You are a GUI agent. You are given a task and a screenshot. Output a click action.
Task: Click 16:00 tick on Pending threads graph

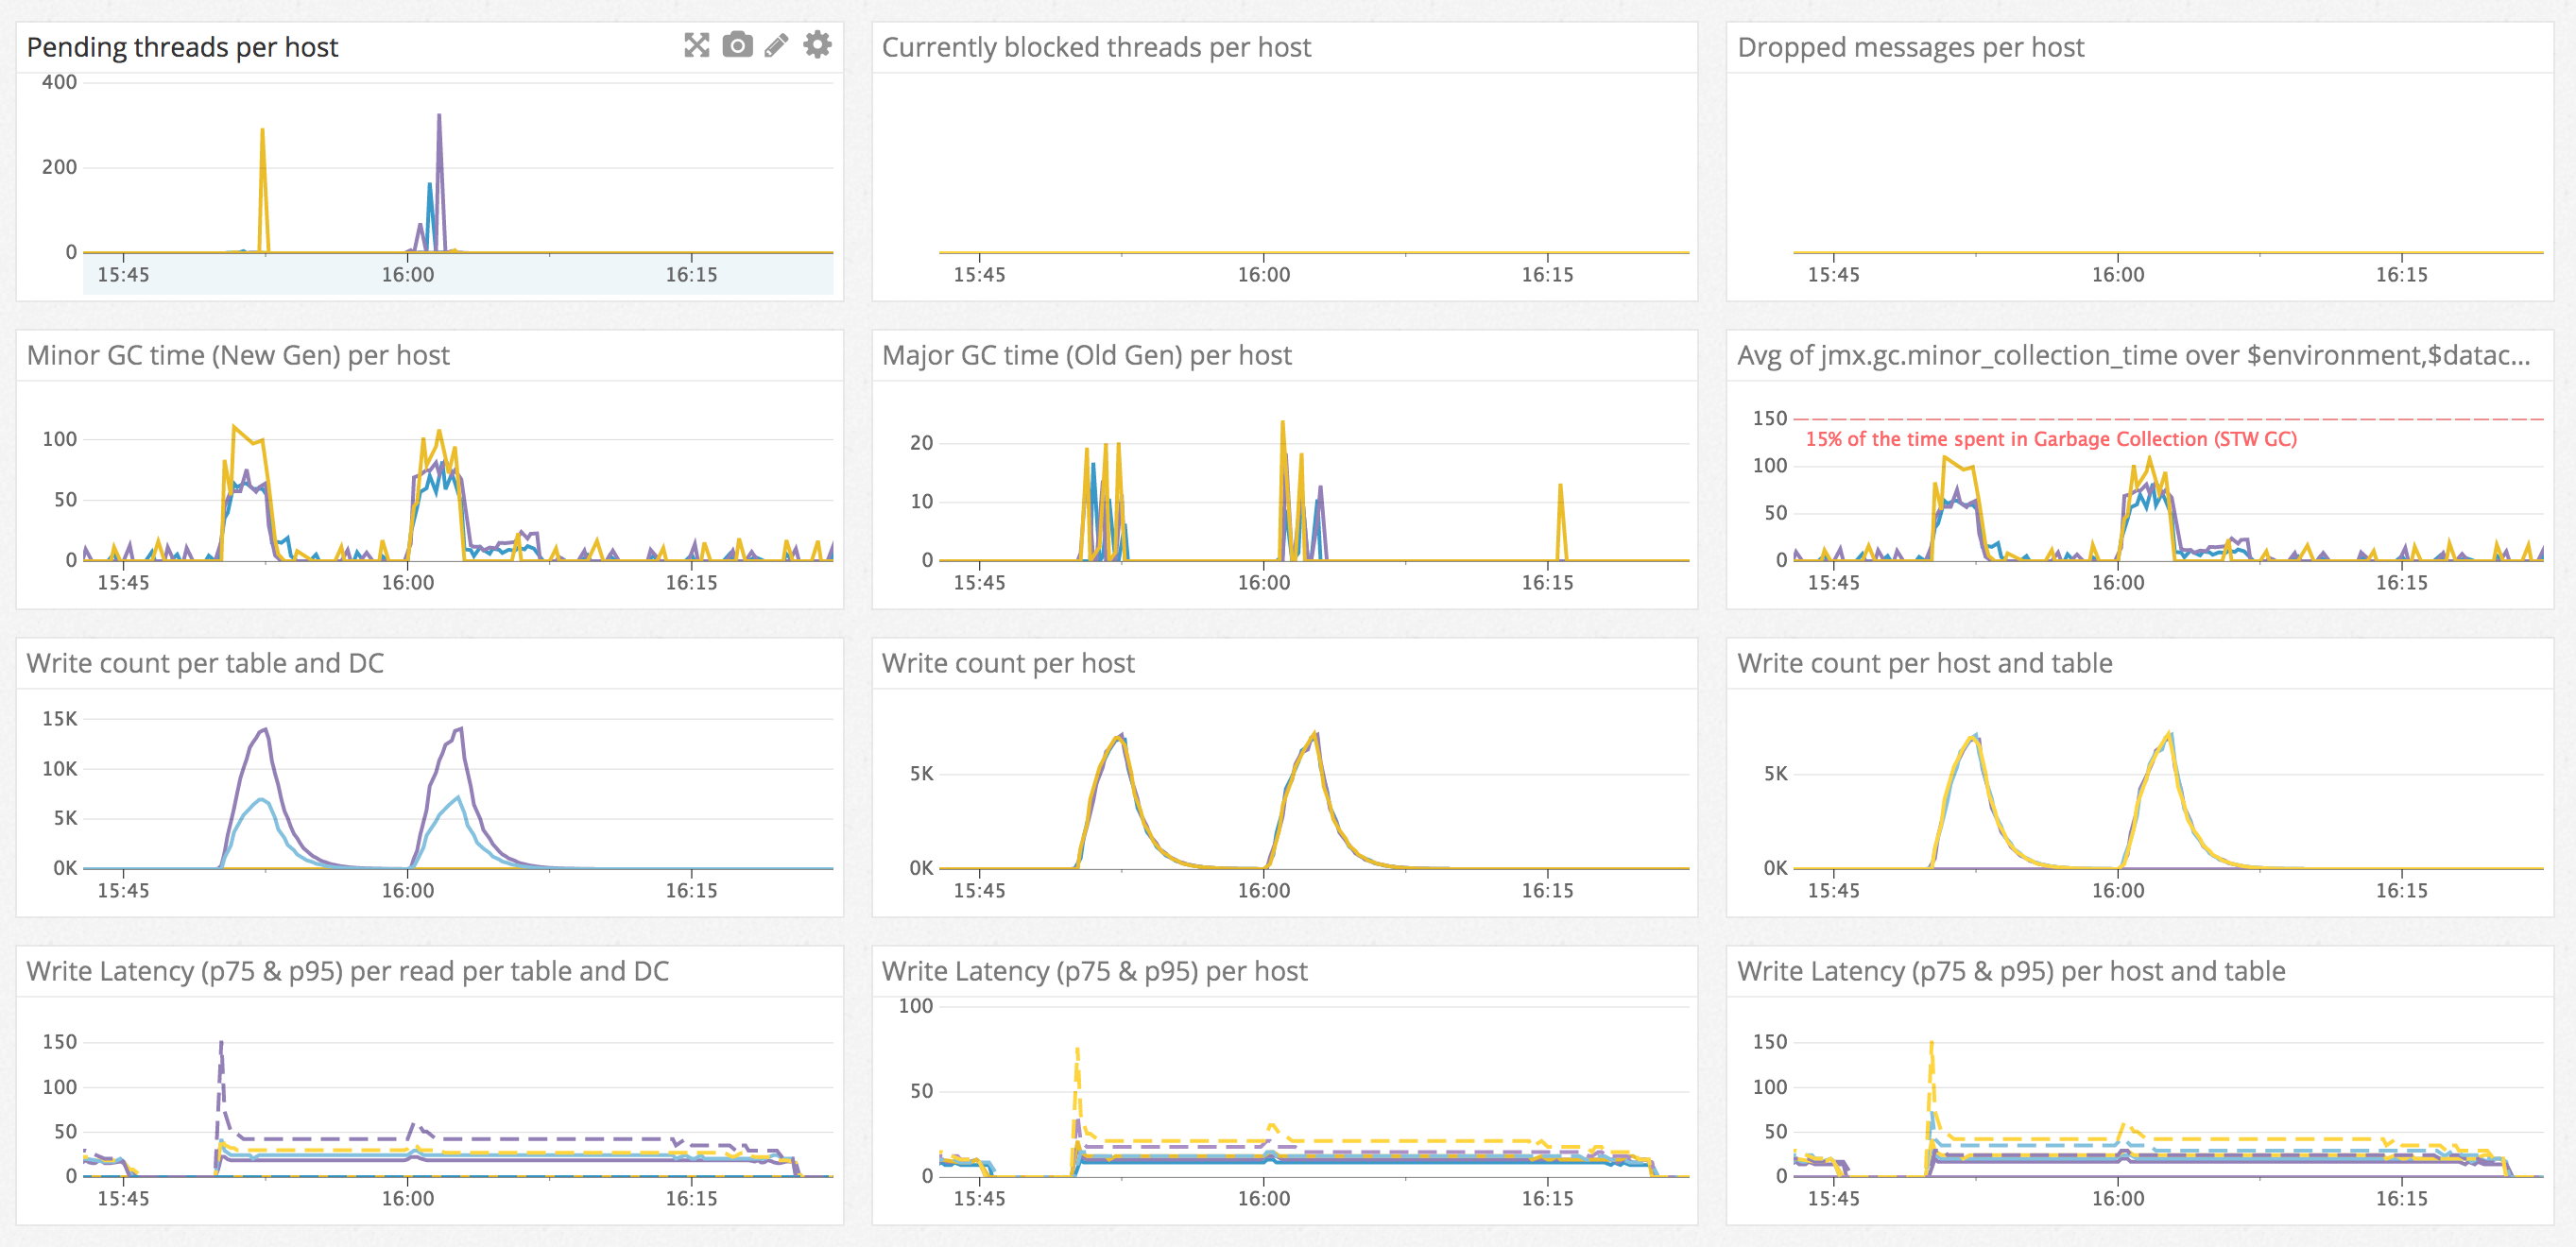(x=408, y=275)
